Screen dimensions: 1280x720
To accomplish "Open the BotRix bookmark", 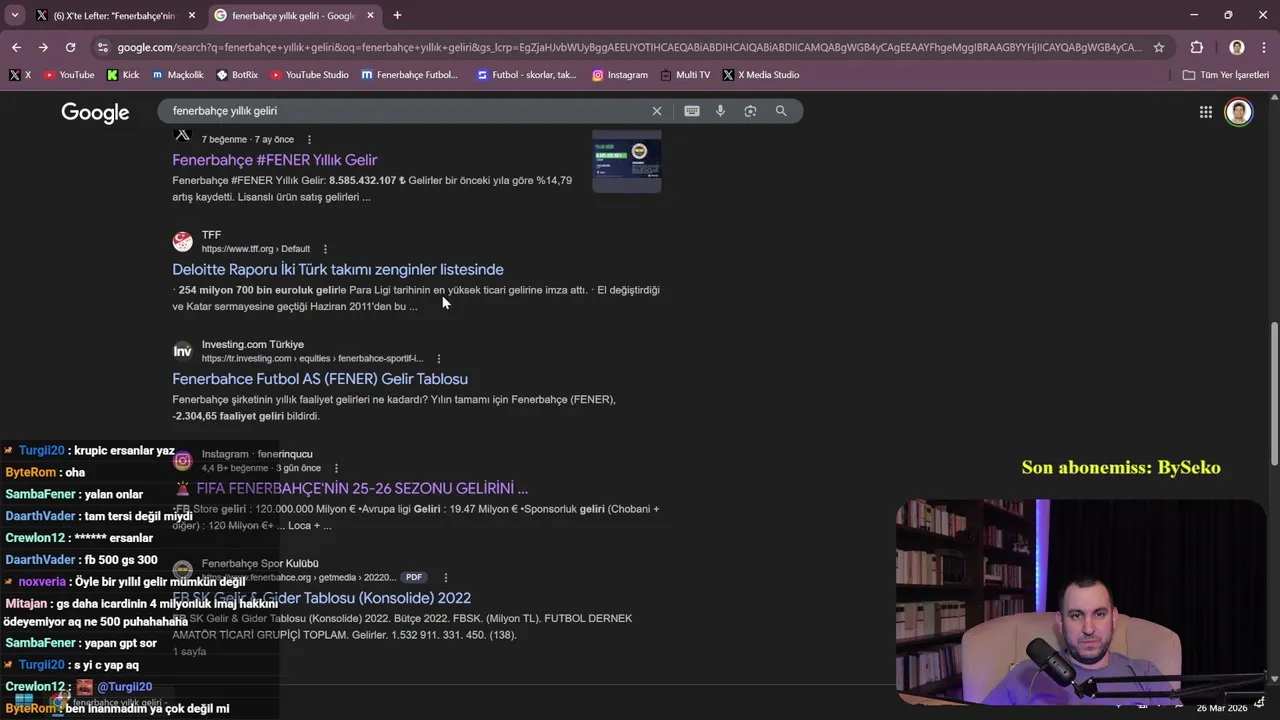I will point(237,75).
